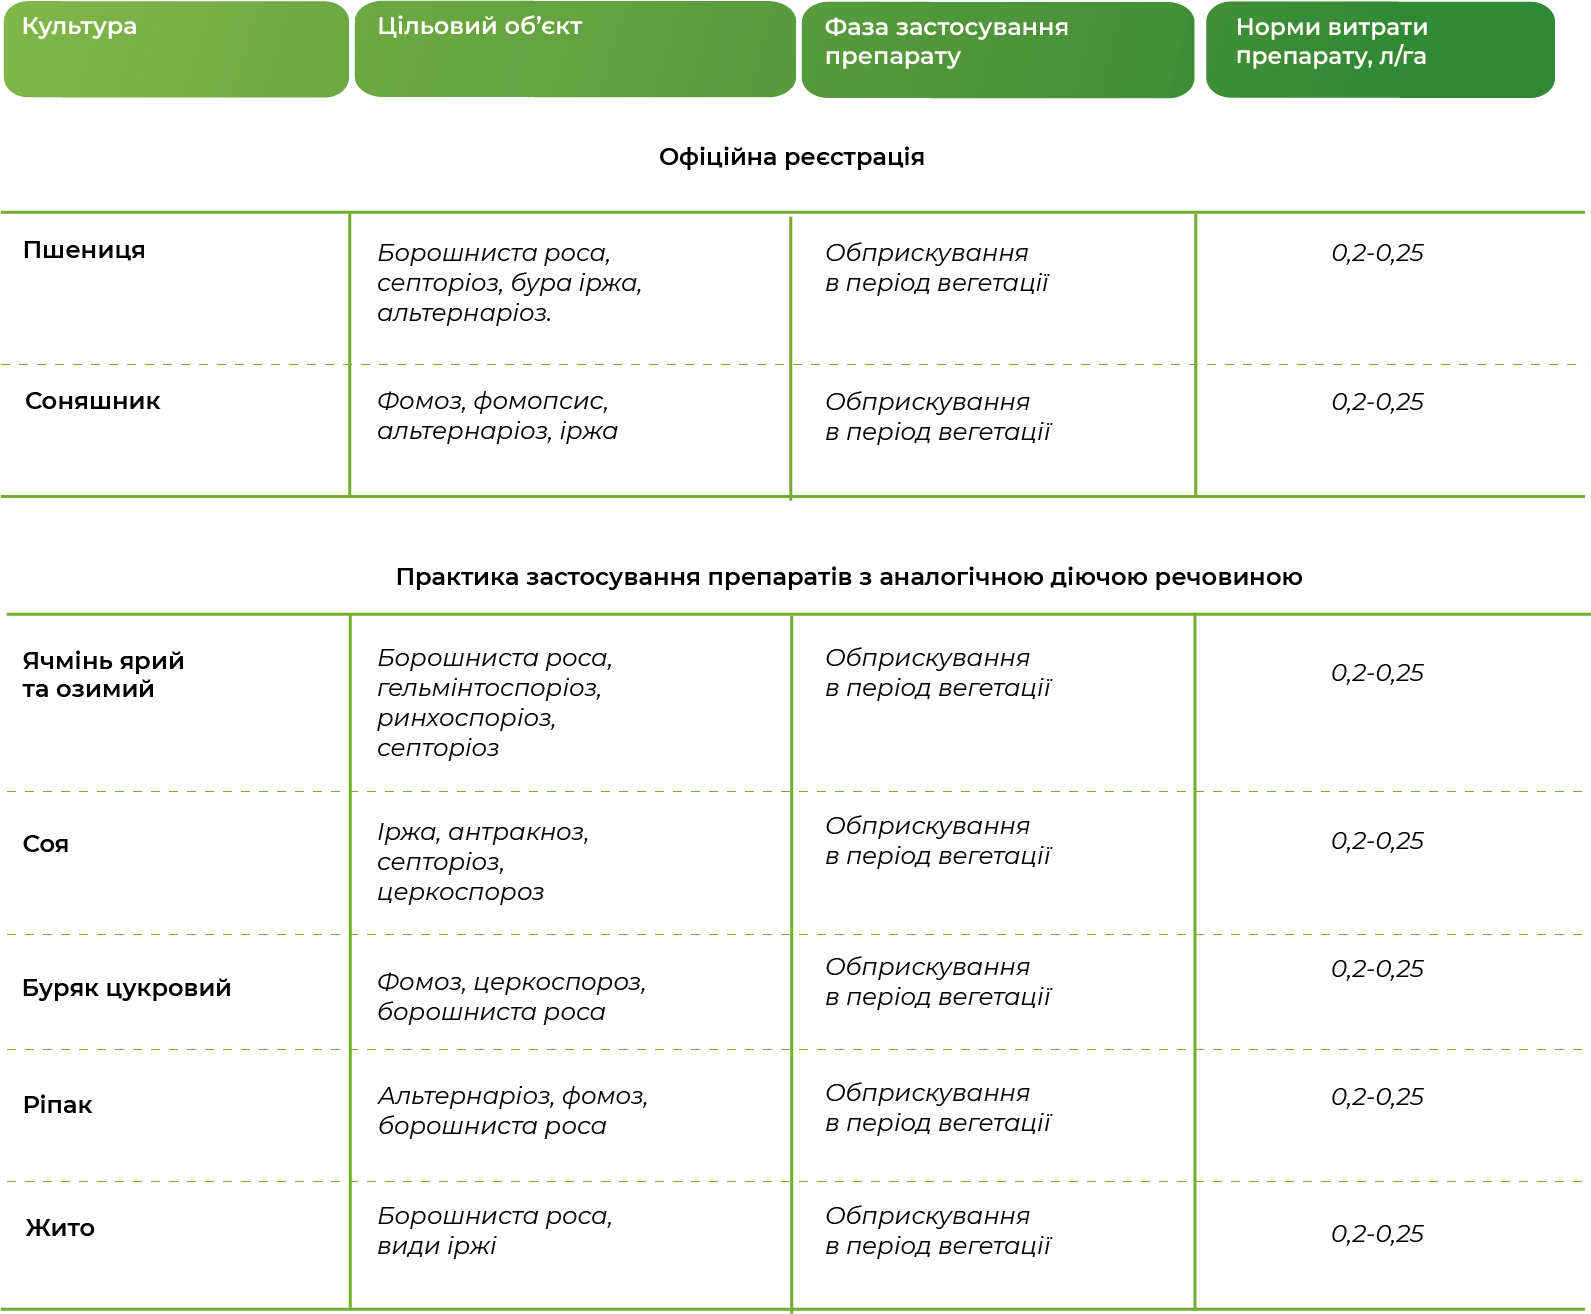The height and width of the screenshot is (1314, 1591).
Task: Click wheat diseases cell with Борошниста роса, септоріоз
Action: pos(509,283)
